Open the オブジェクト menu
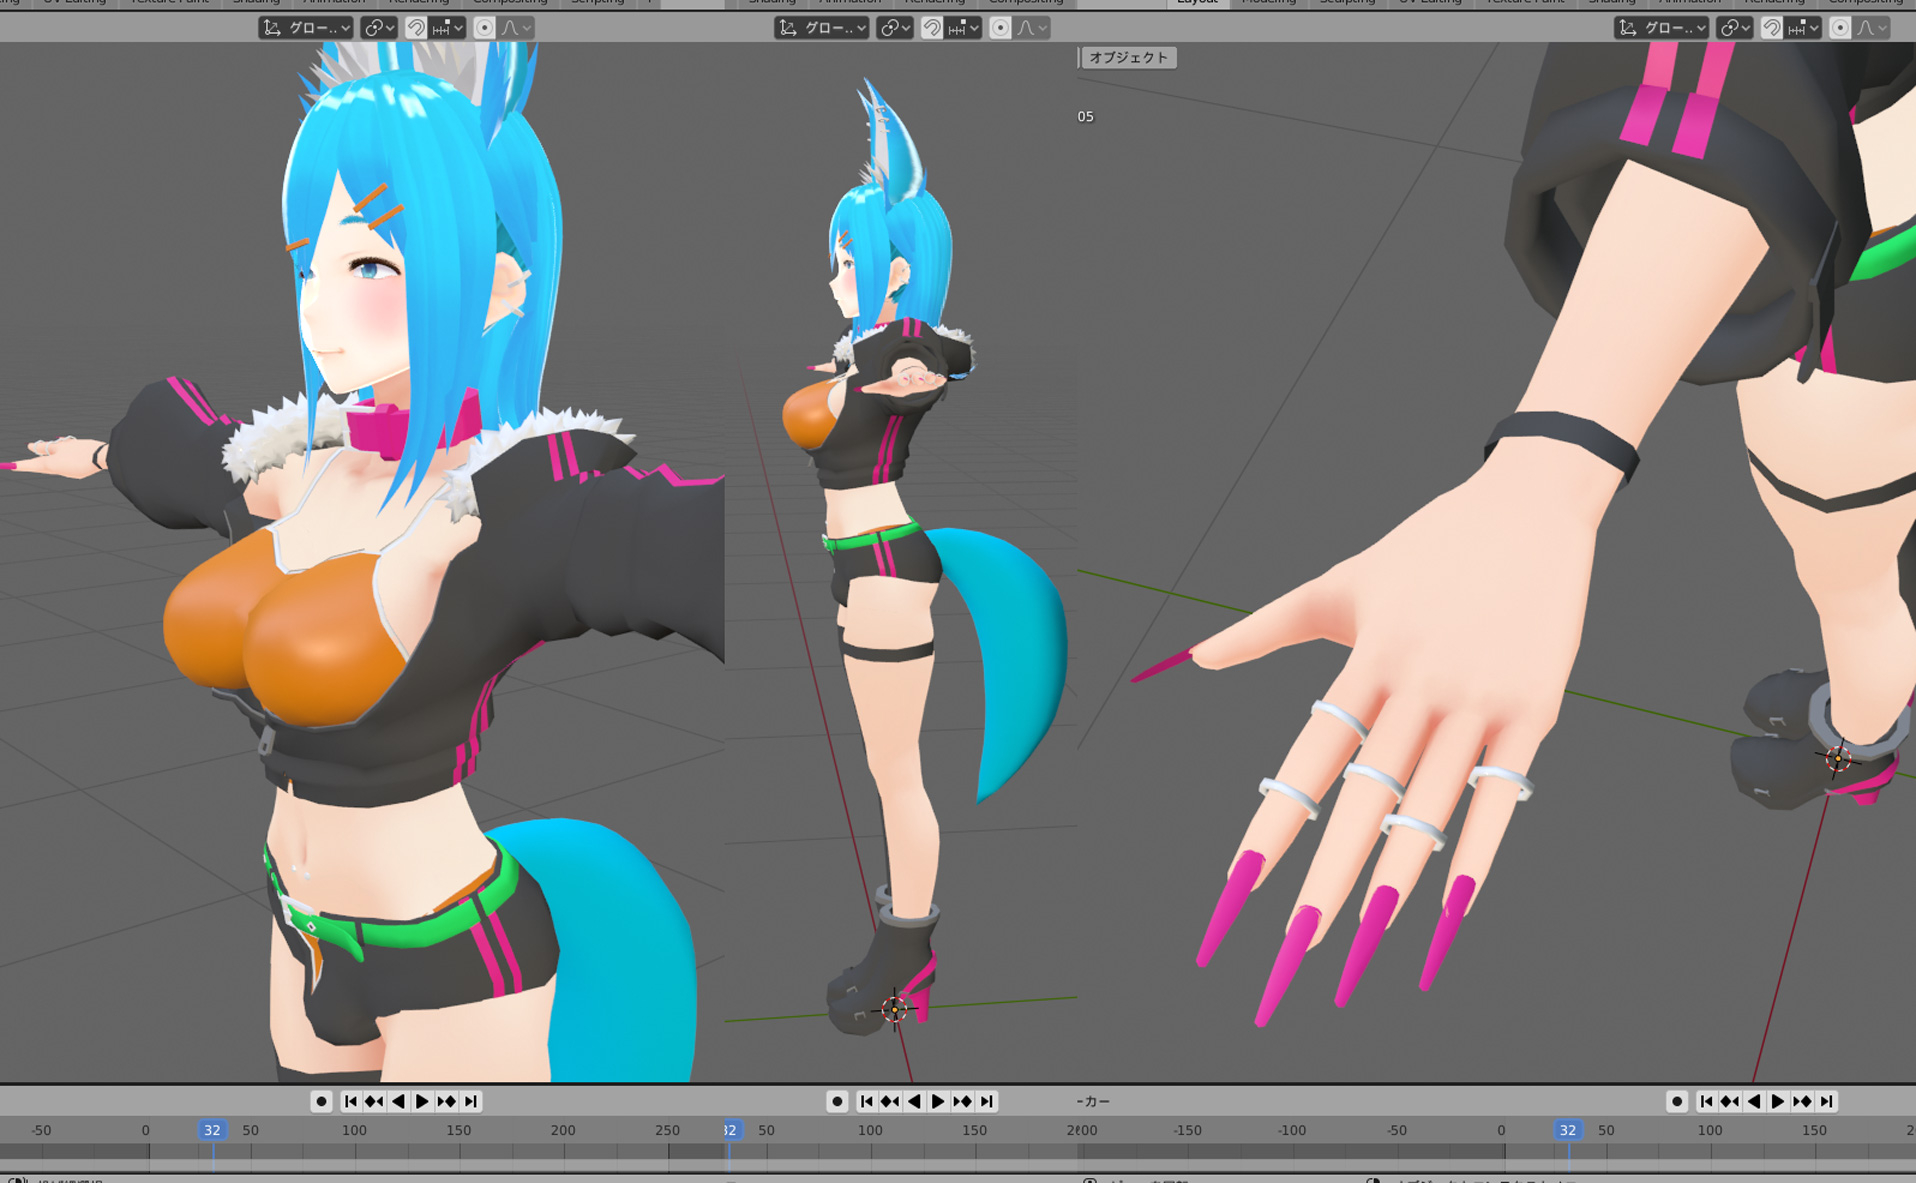The image size is (1916, 1183). (x=1128, y=58)
